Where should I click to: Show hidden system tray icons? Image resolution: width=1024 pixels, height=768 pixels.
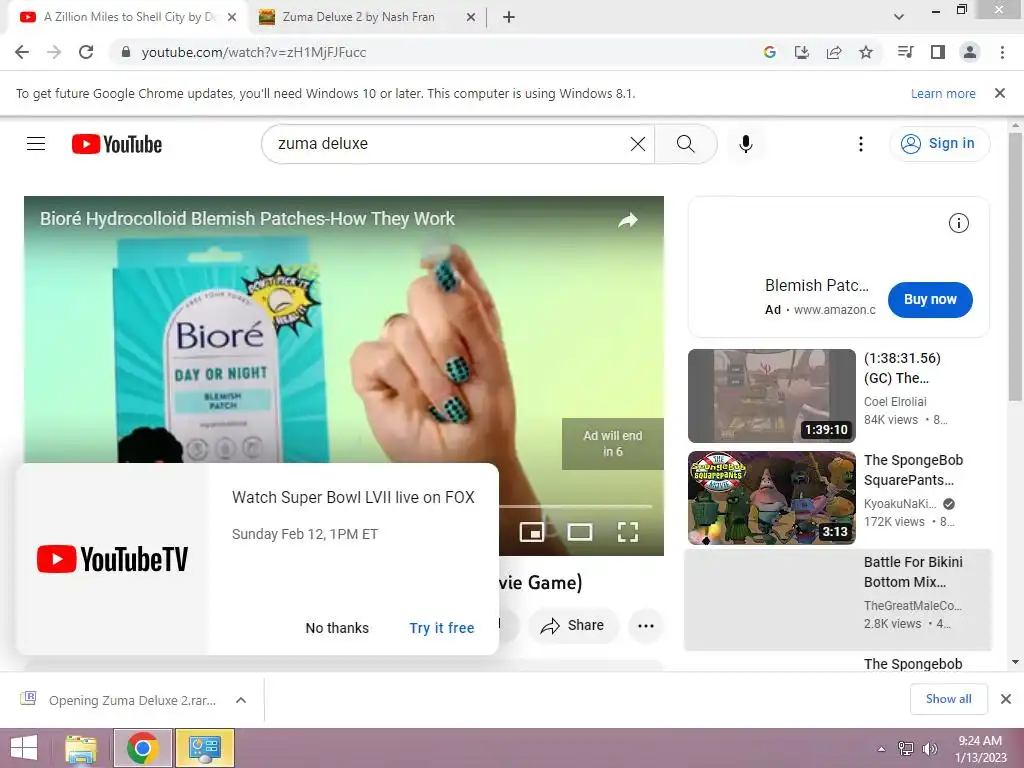882,749
